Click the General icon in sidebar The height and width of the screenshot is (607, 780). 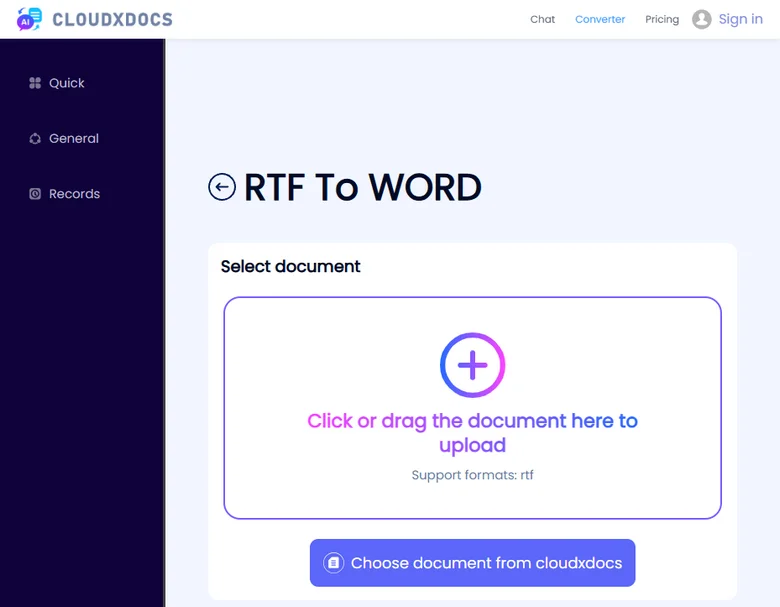35,138
